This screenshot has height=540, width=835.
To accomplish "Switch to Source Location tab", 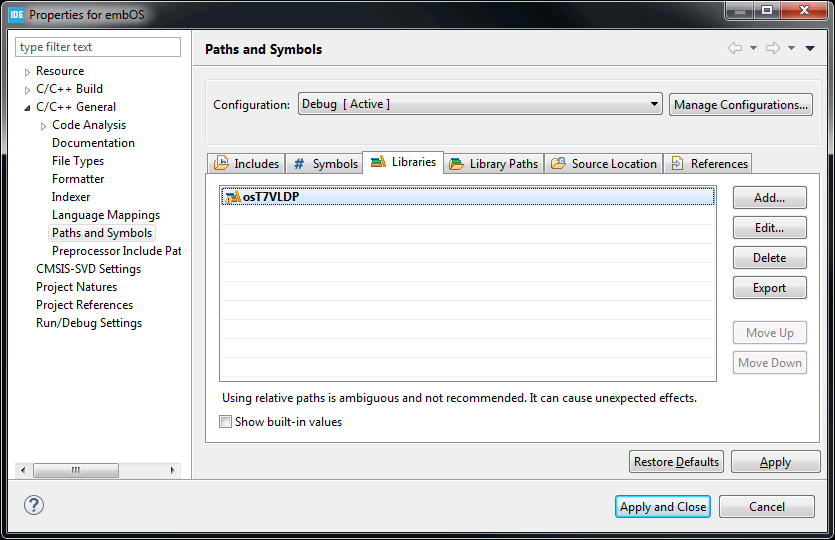I will point(604,163).
